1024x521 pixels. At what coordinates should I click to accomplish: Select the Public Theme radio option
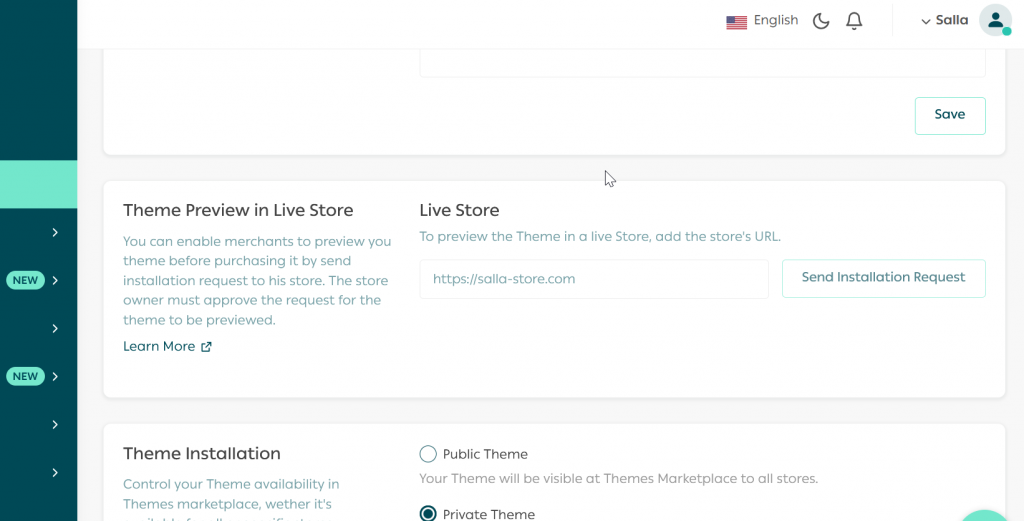[x=428, y=454]
